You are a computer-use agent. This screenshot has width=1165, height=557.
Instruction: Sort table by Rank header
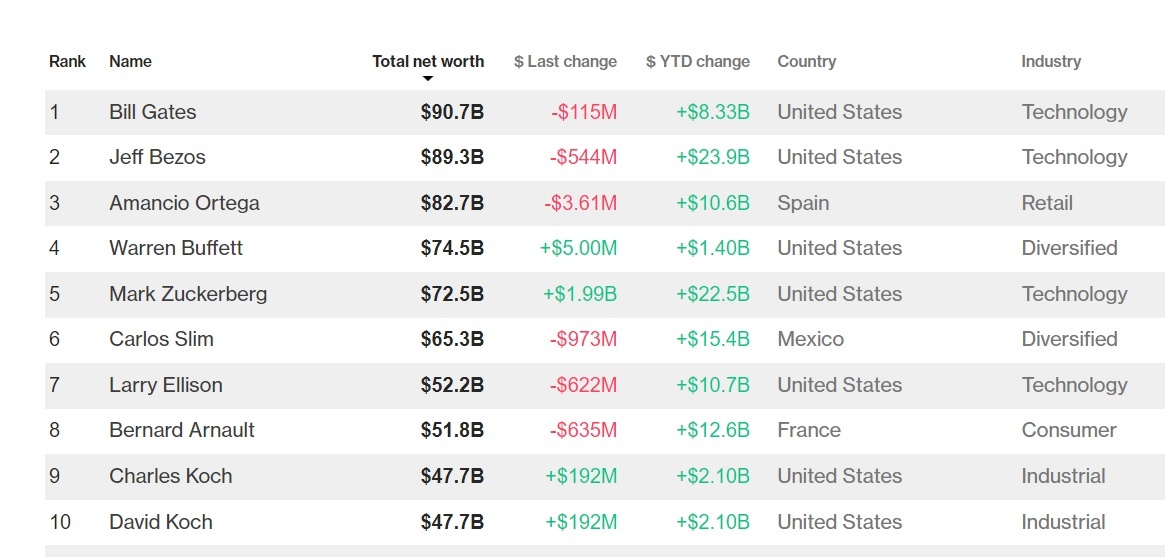click(x=67, y=61)
